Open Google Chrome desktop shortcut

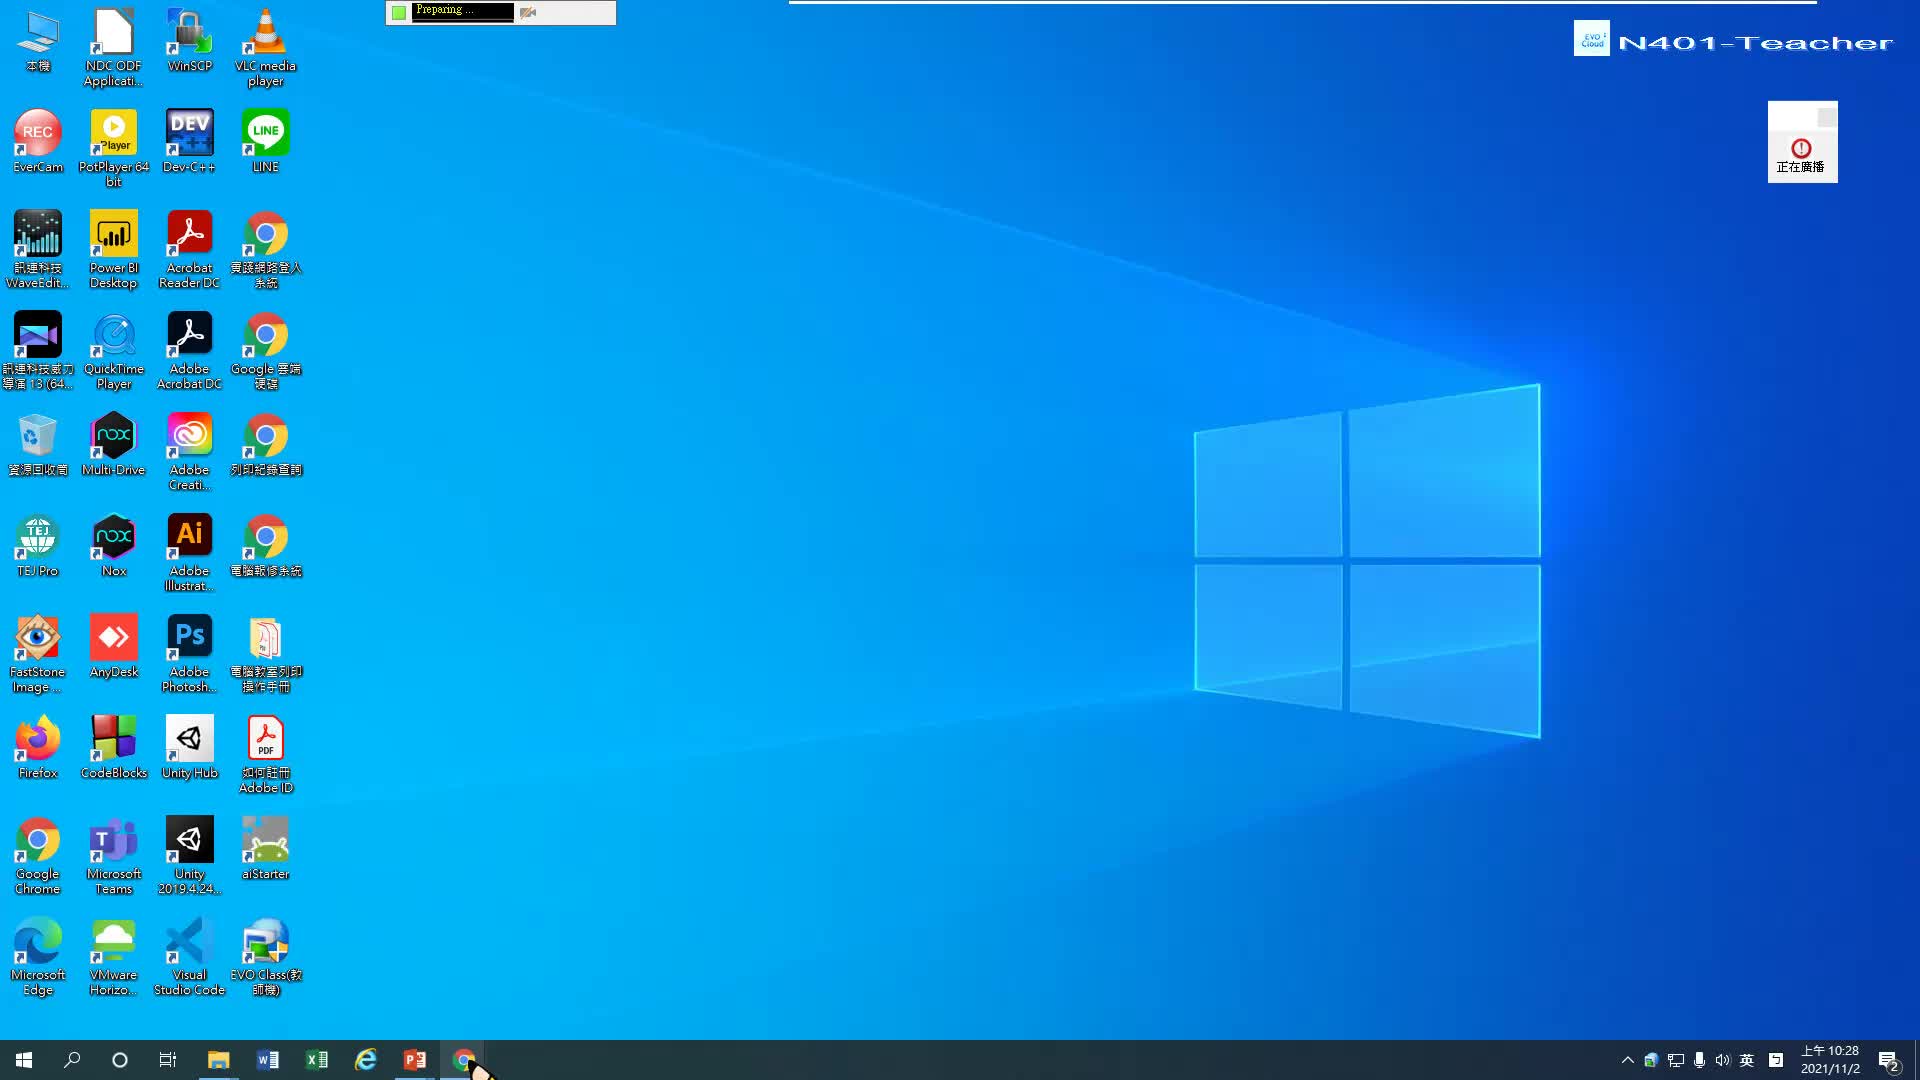click(38, 856)
